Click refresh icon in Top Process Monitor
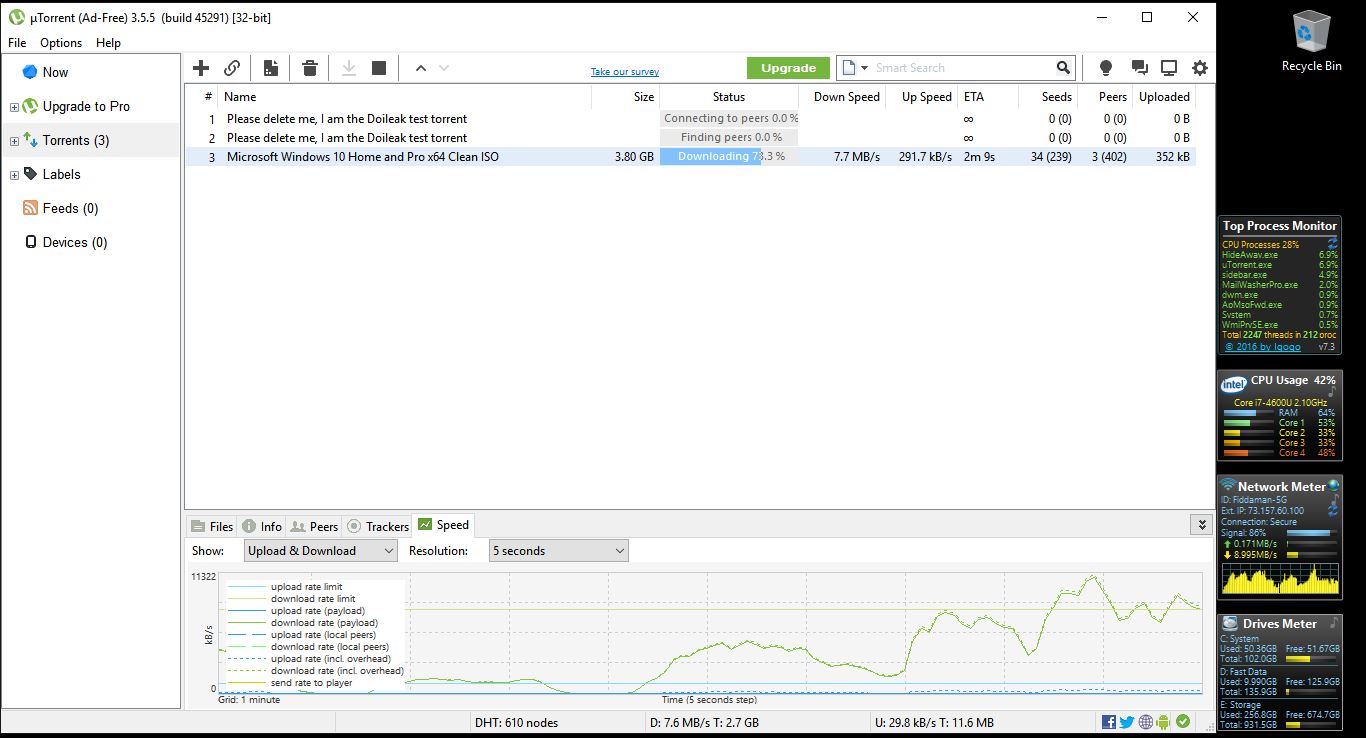 pyautogui.click(x=1332, y=244)
